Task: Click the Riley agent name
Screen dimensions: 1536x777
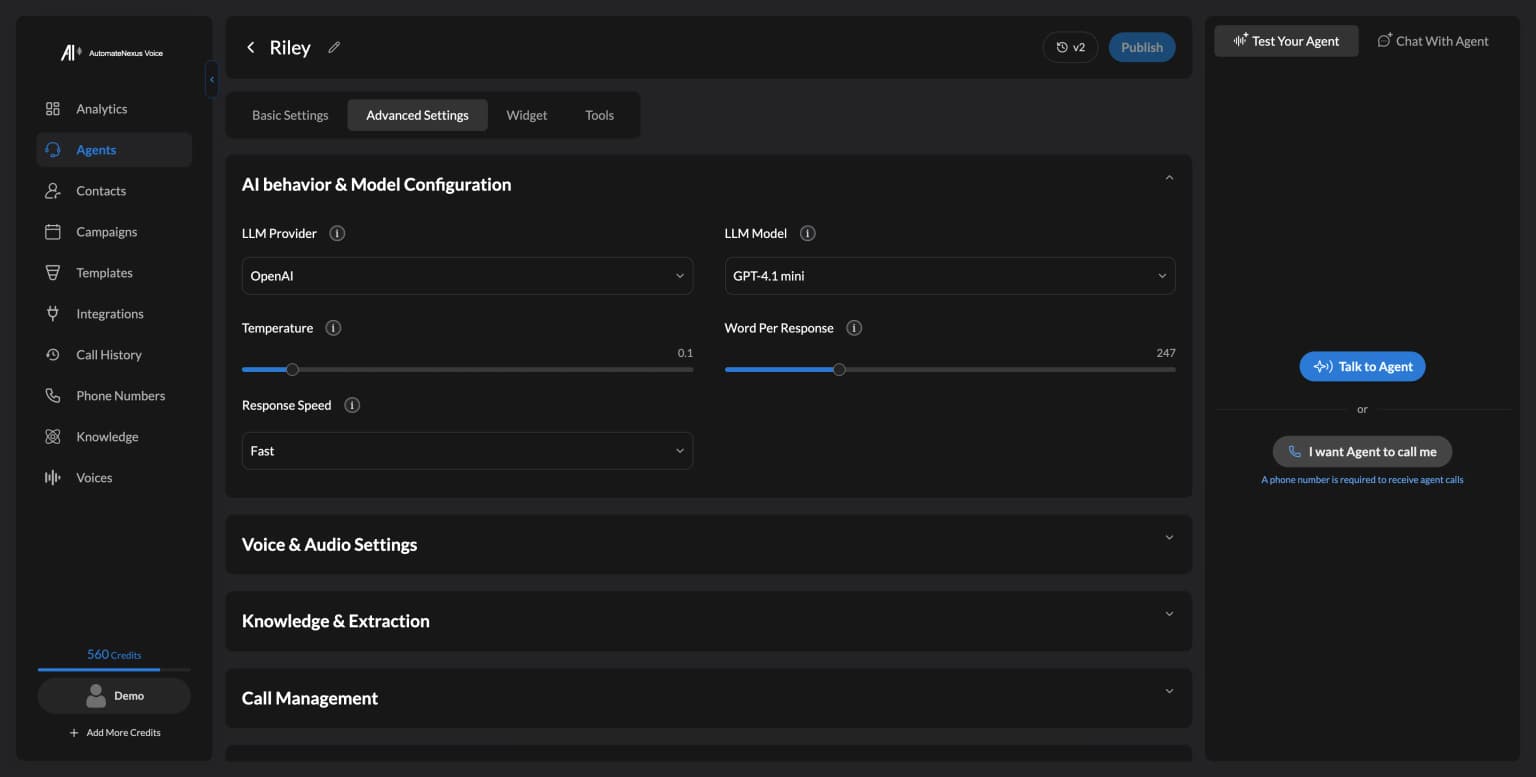Action: point(290,48)
